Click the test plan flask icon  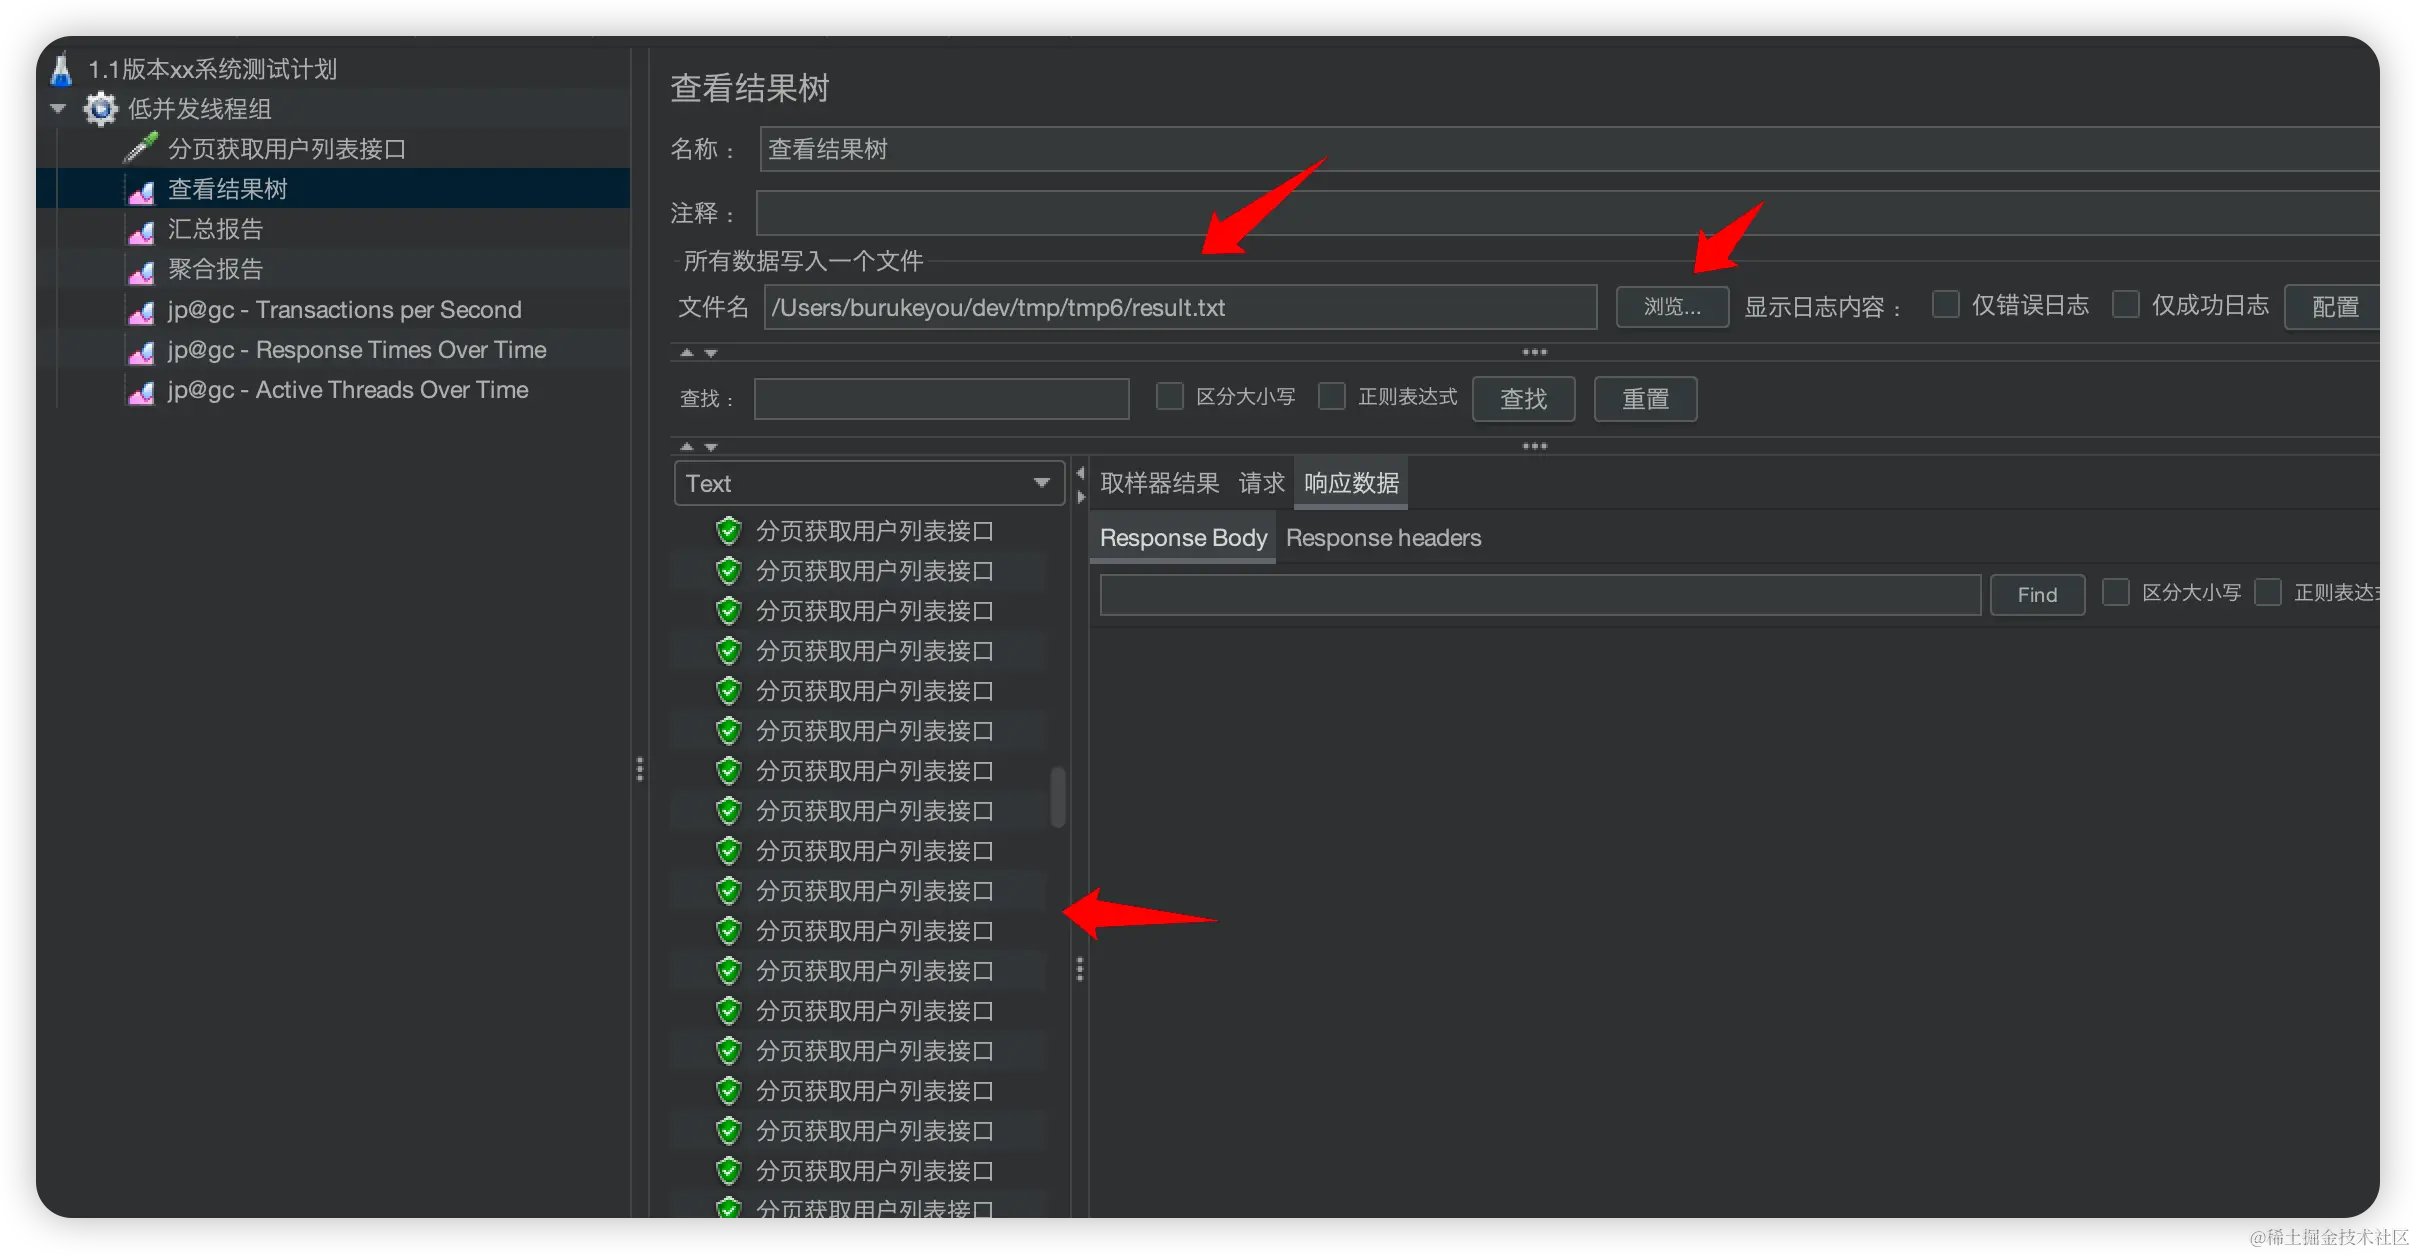(61, 69)
